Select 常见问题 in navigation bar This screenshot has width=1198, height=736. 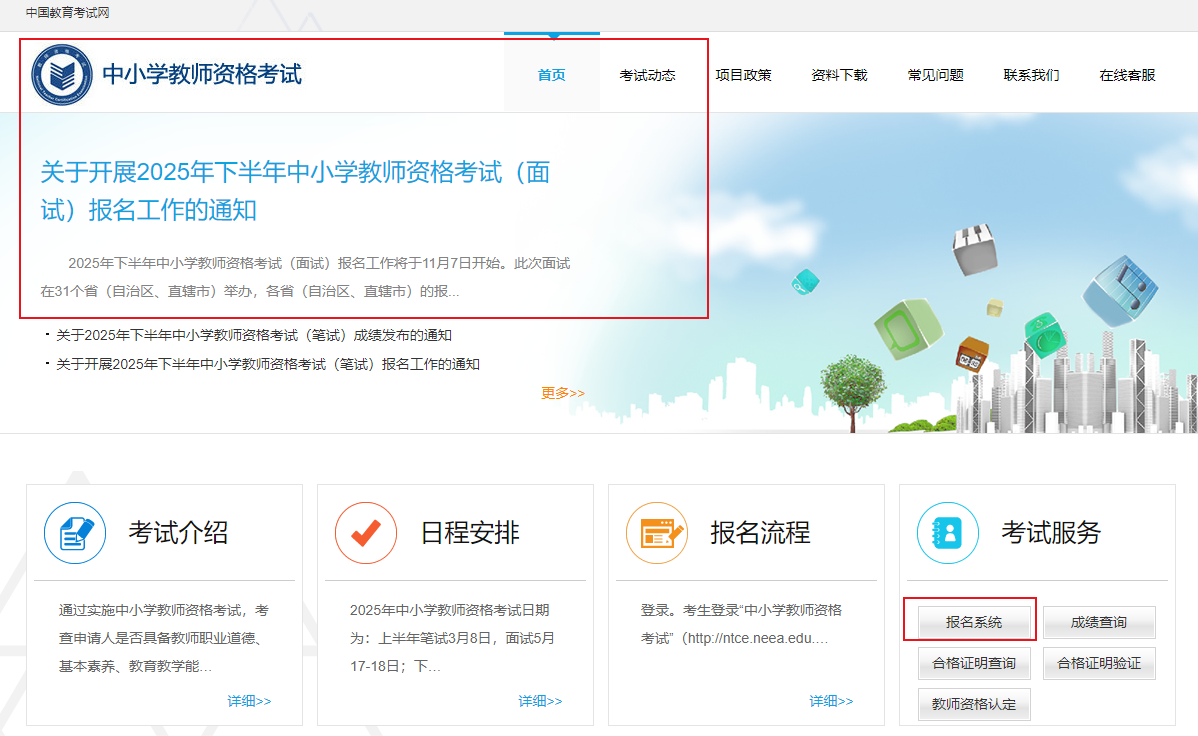(x=935, y=75)
